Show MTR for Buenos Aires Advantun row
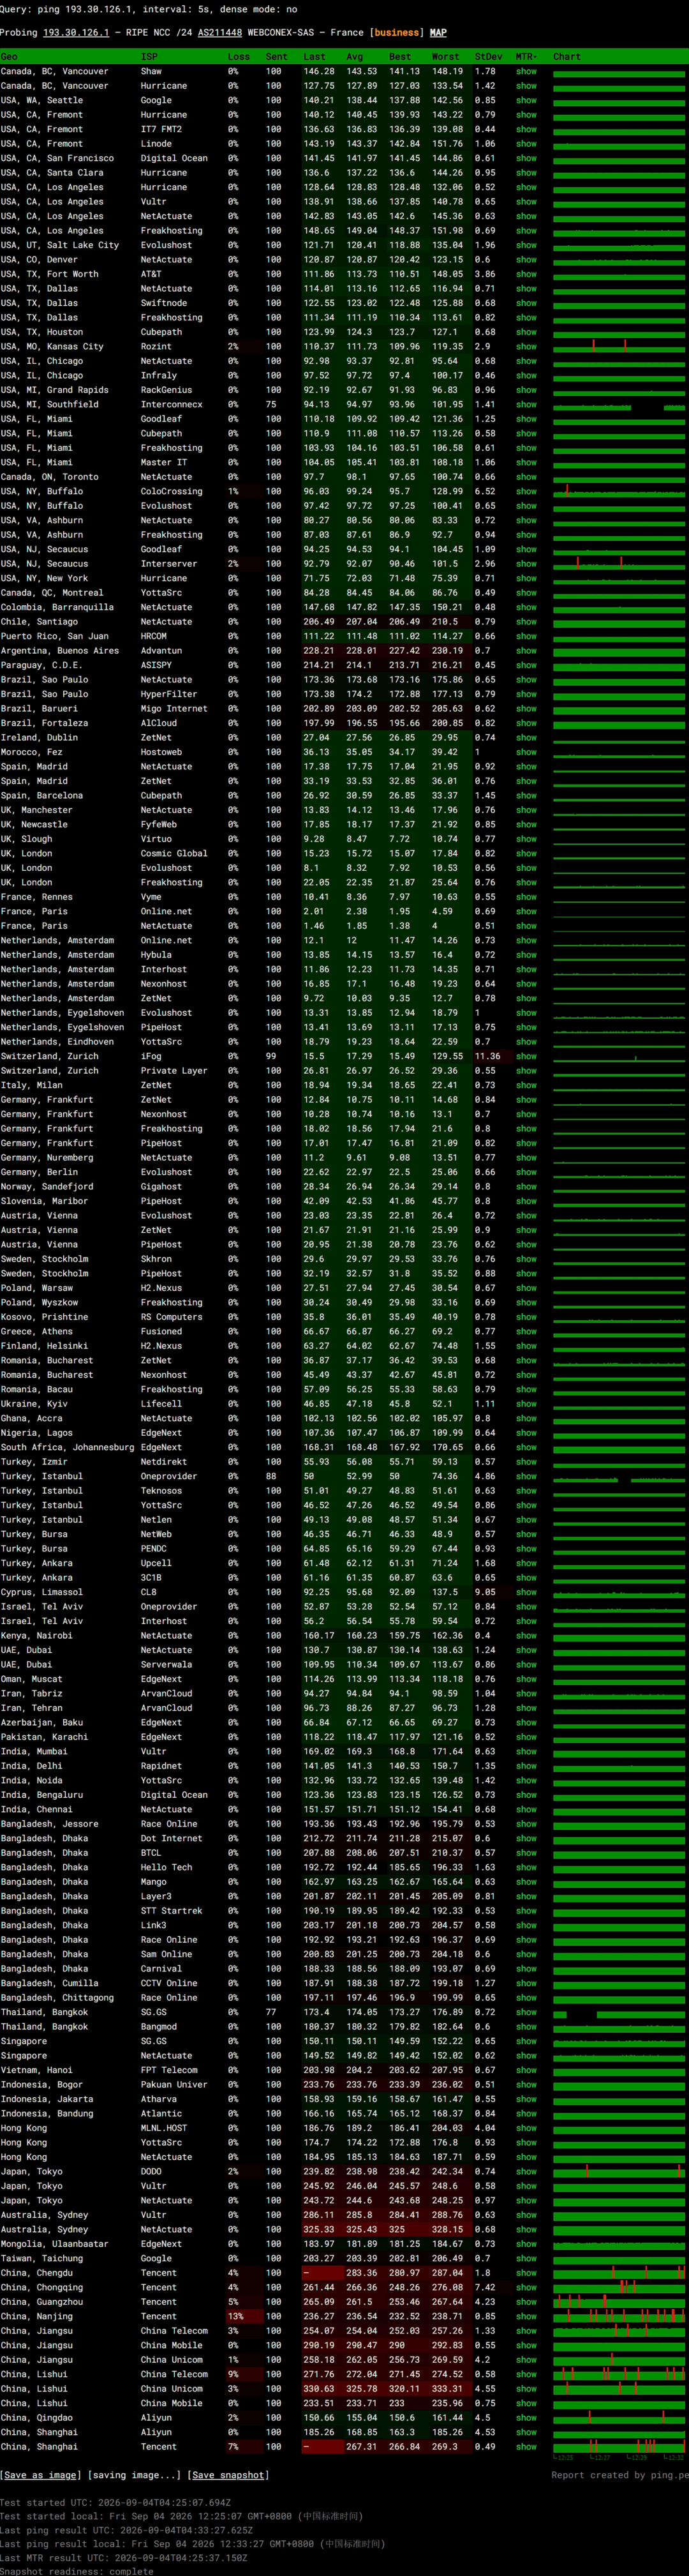Viewport: 689px width, 2576px height. [526, 651]
